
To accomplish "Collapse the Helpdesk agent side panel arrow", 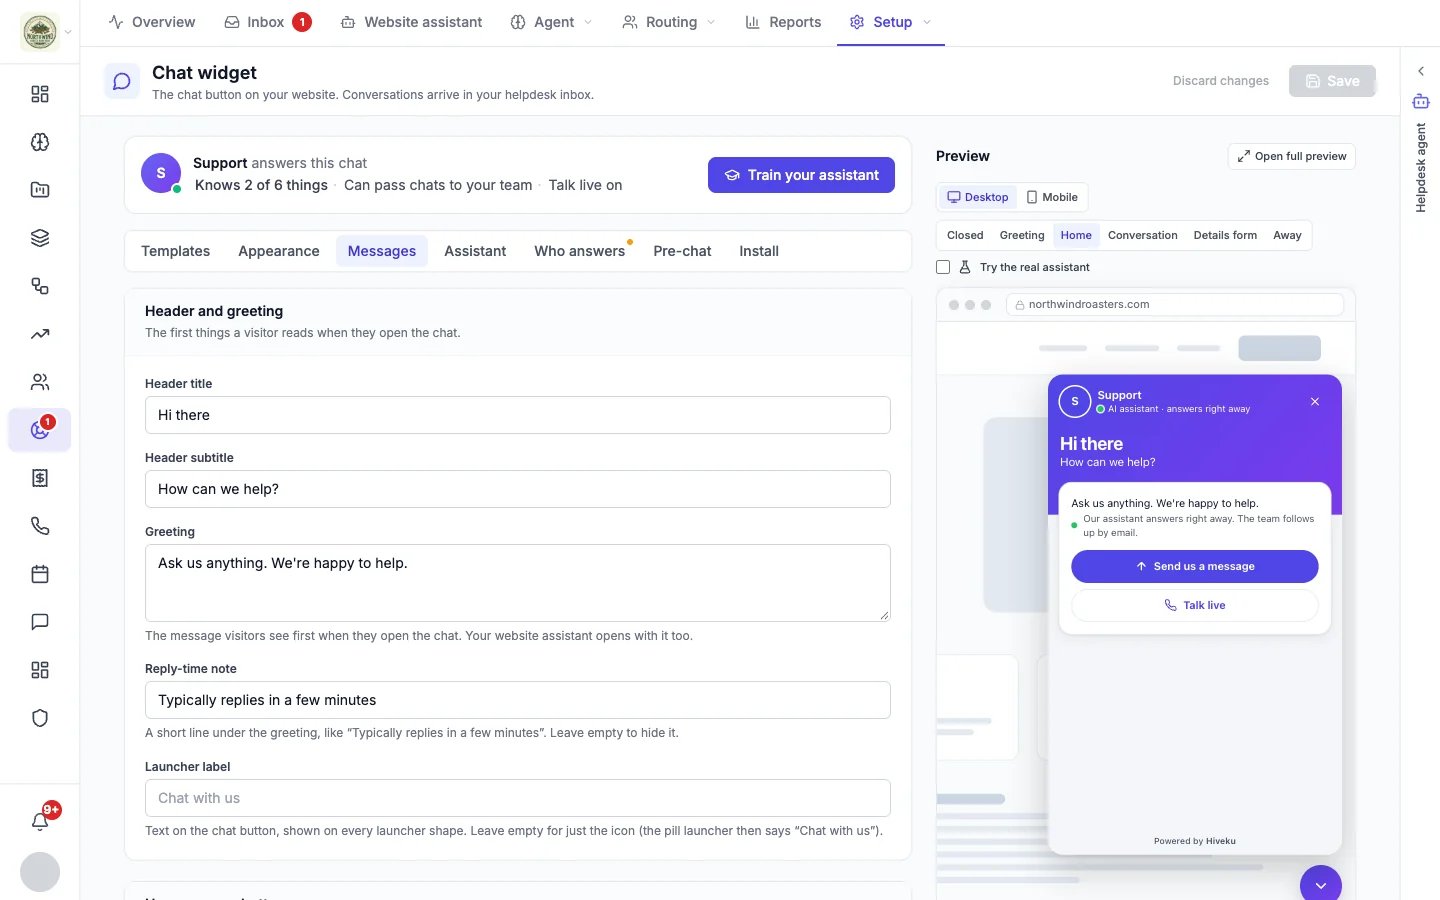I will 1421,71.
